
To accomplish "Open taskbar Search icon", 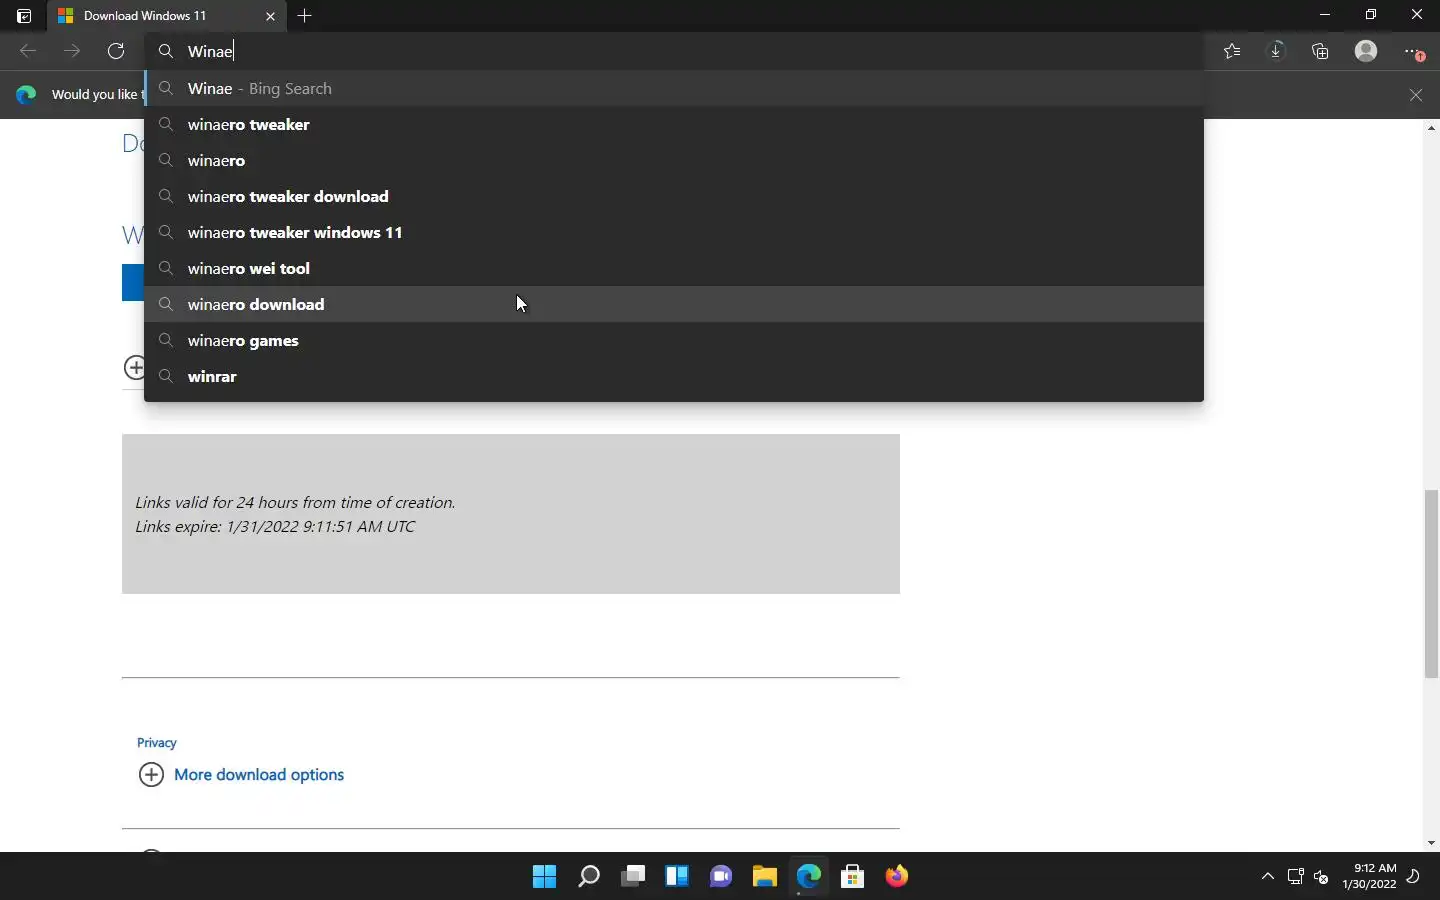I will coord(589,876).
